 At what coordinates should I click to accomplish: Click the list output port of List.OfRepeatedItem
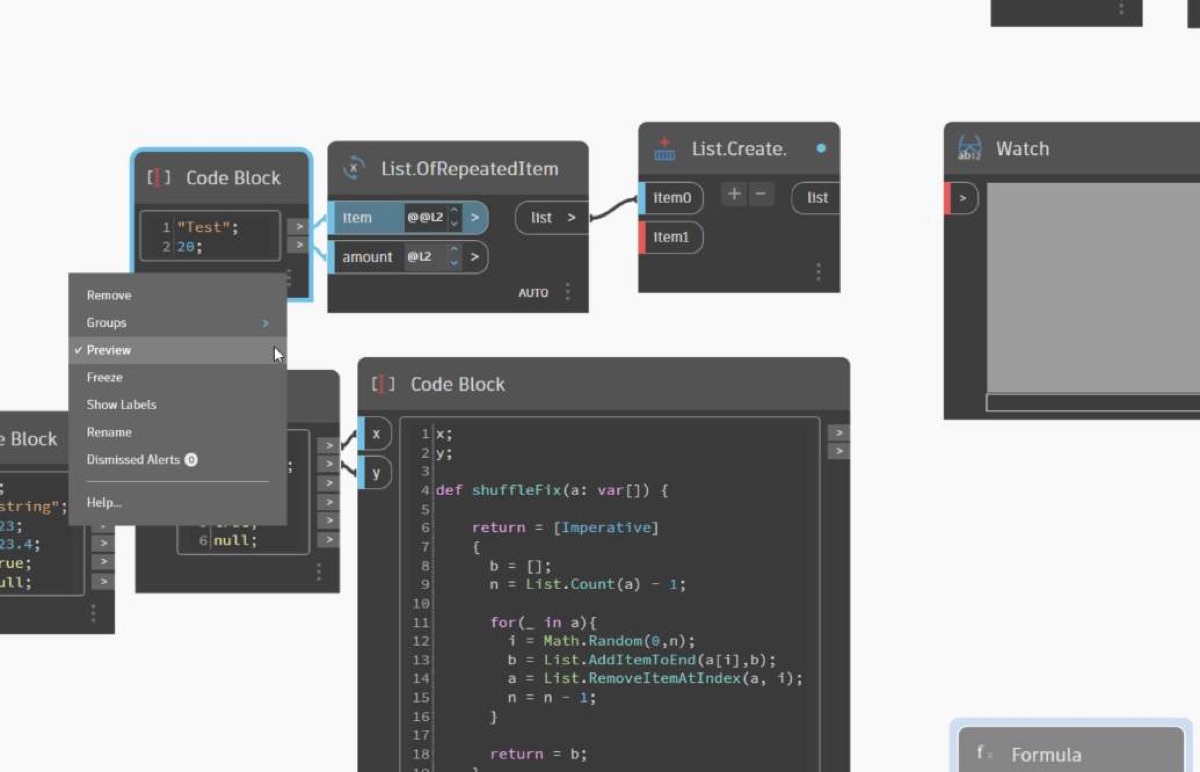click(552, 217)
